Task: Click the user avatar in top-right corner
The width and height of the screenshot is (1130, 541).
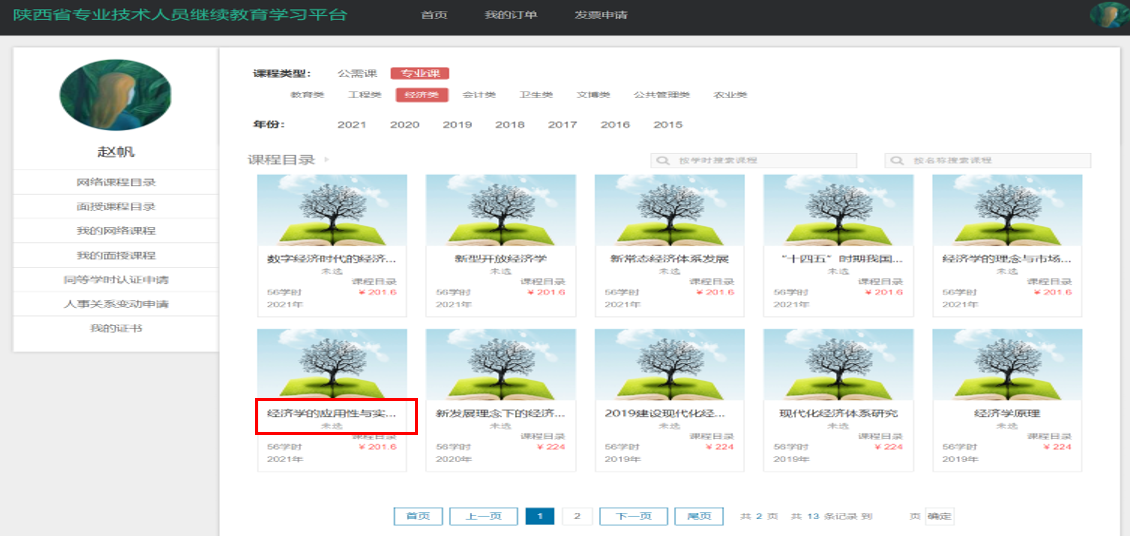Action: pyautogui.click(x=1108, y=15)
